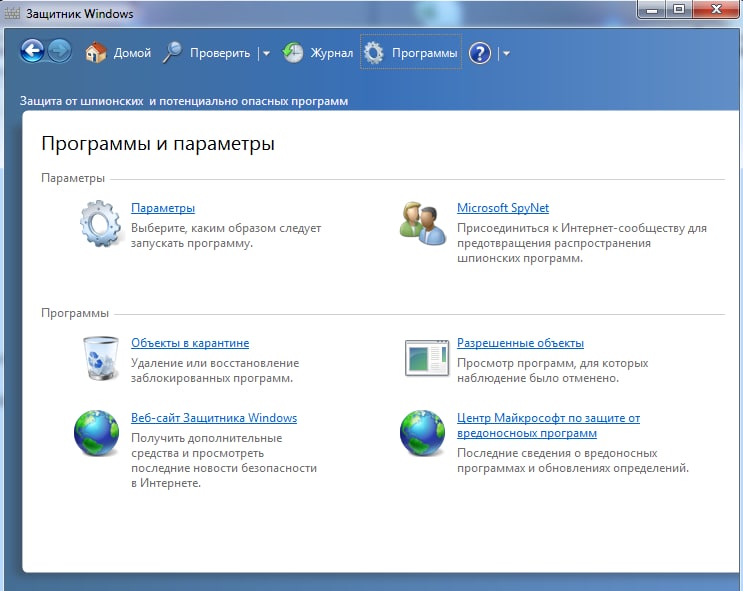
Task: Expand the dropdown arrow beside Проверить
Action: coord(266,54)
